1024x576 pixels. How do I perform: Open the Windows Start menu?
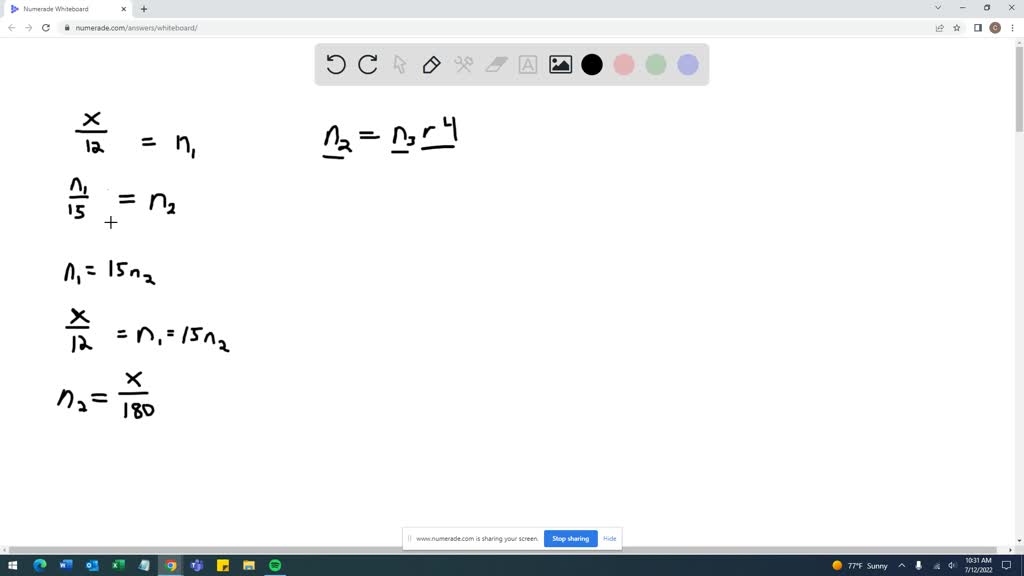pos(12,566)
